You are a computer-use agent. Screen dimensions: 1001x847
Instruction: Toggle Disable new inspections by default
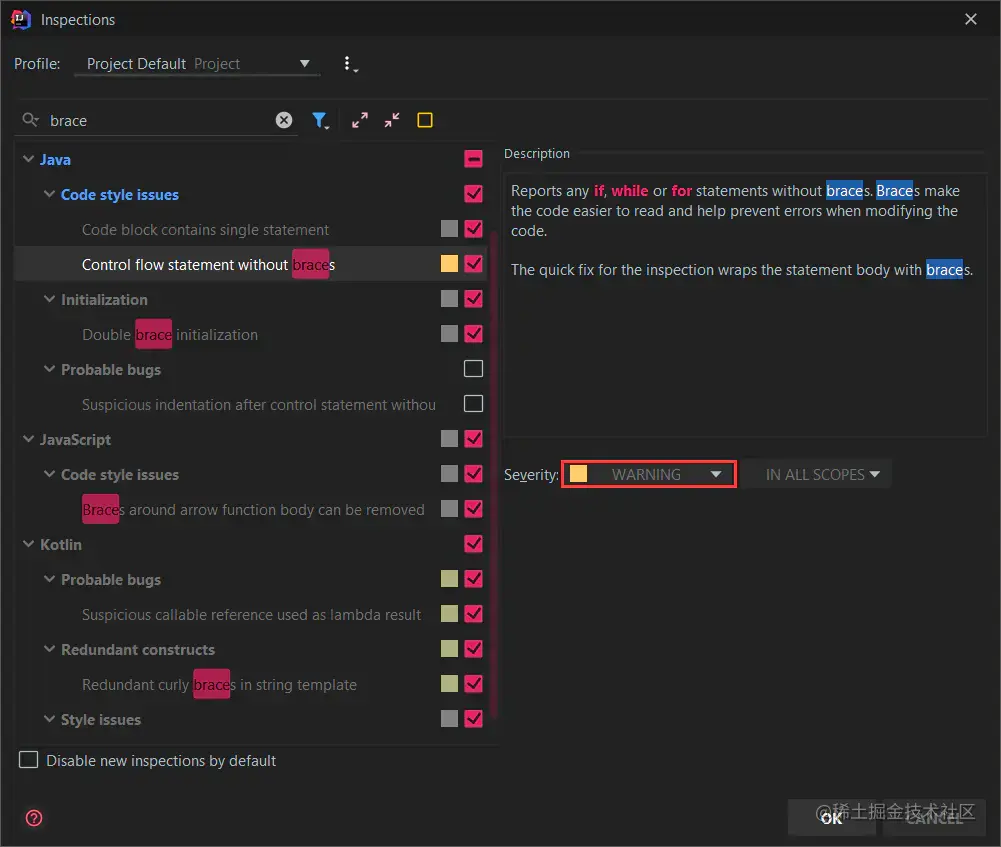click(x=29, y=760)
